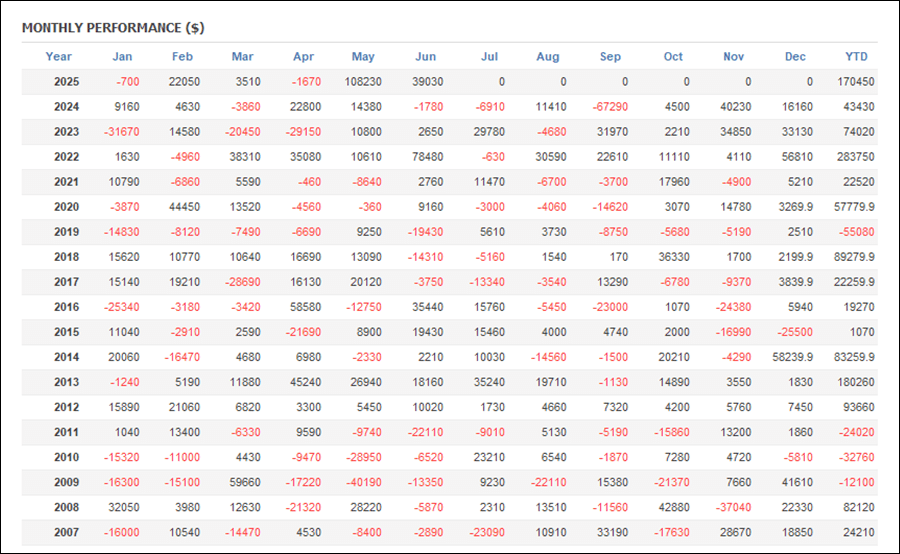Click 2022 YTD value 283750
This screenshot has width=900, height=554.
pyautogui.click(x=855, y=157)
